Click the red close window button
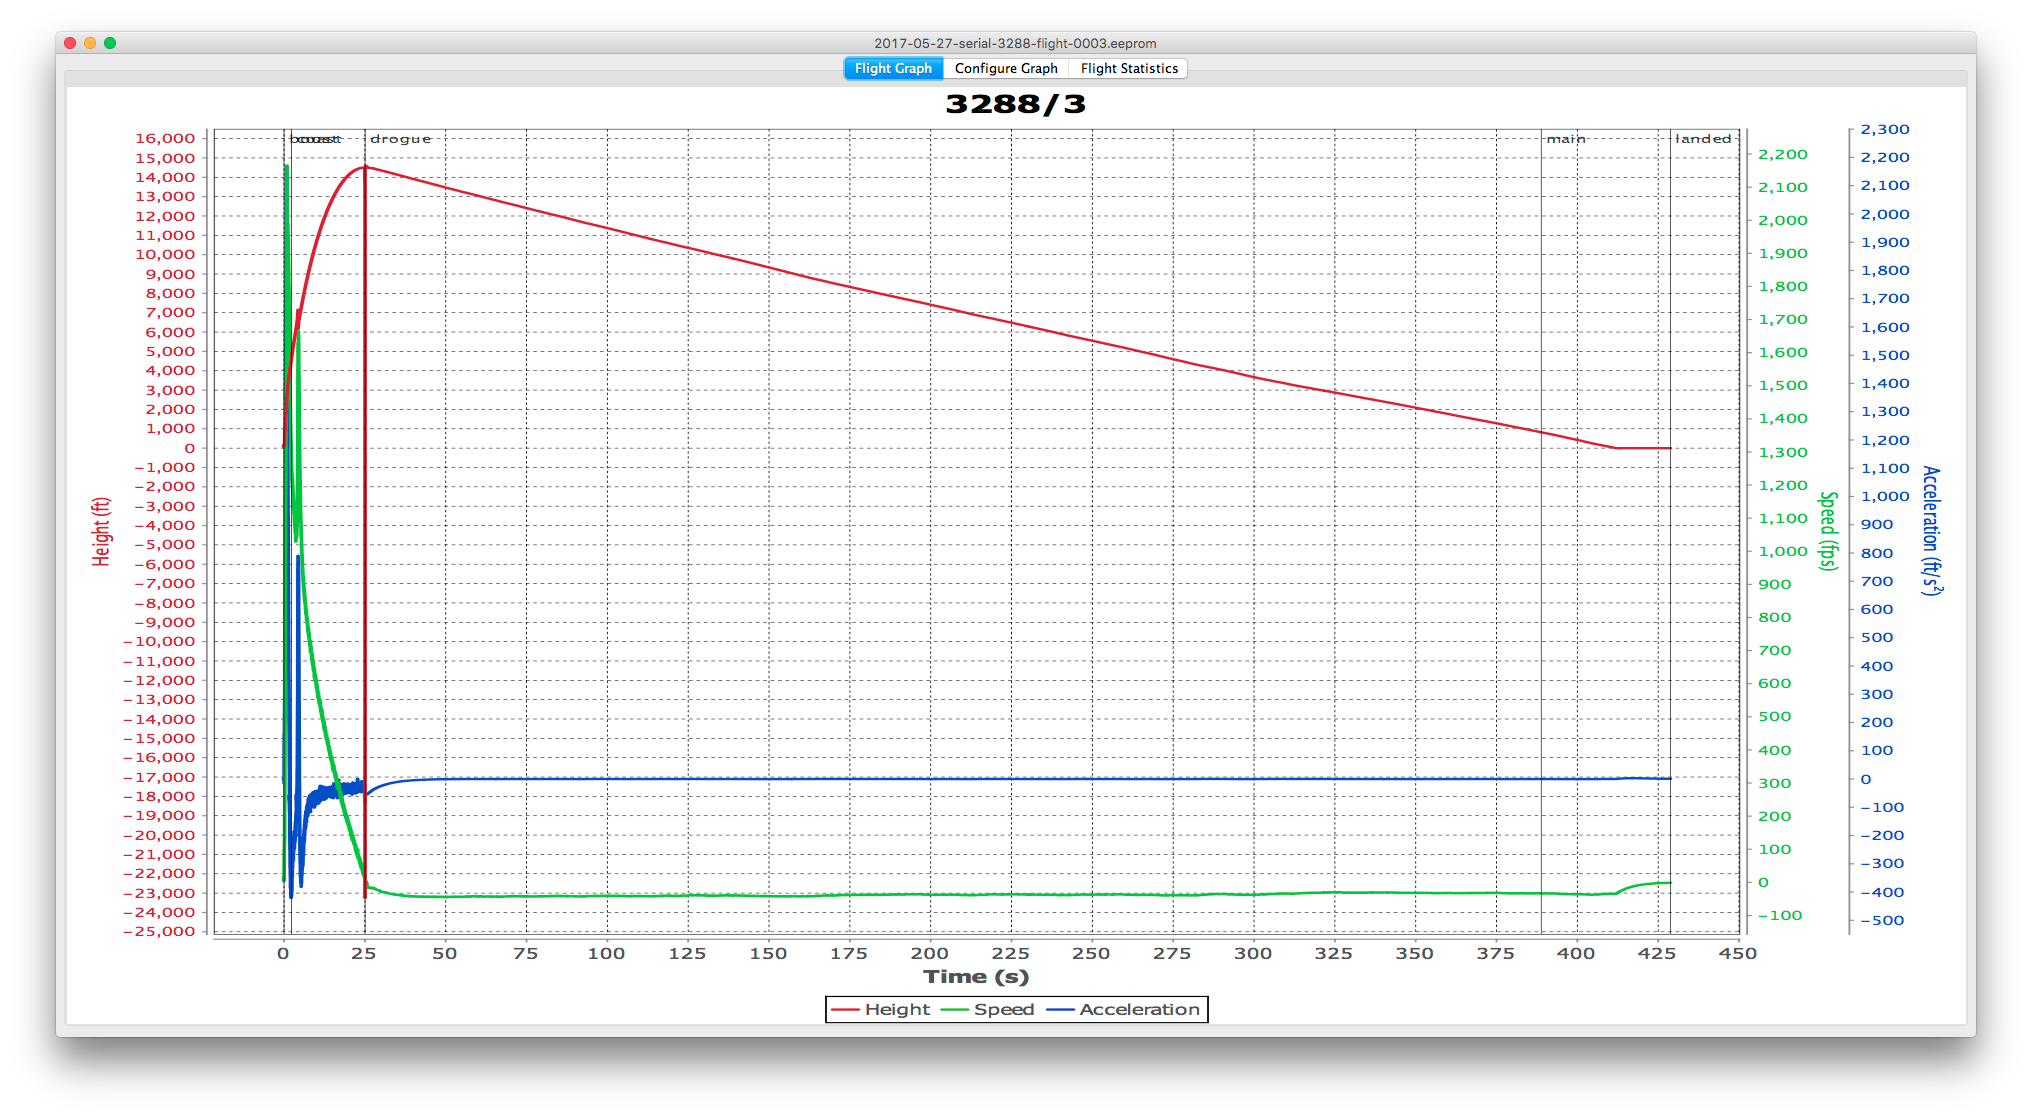Screen dimensions: 2032x1117 point(70,43)
